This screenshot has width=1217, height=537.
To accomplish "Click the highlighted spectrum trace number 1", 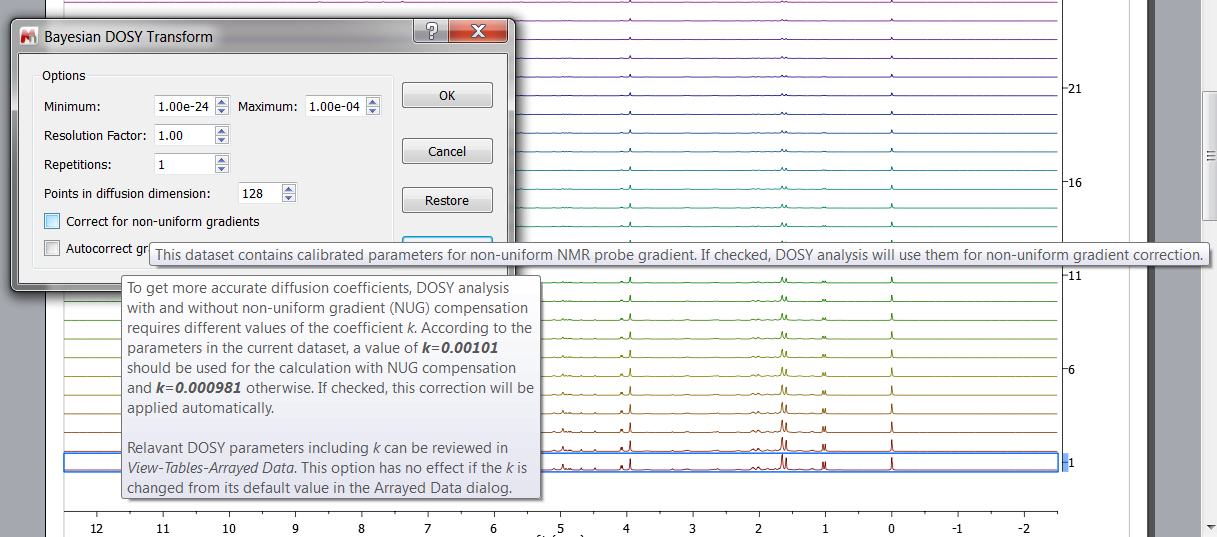I will [560, 462].
